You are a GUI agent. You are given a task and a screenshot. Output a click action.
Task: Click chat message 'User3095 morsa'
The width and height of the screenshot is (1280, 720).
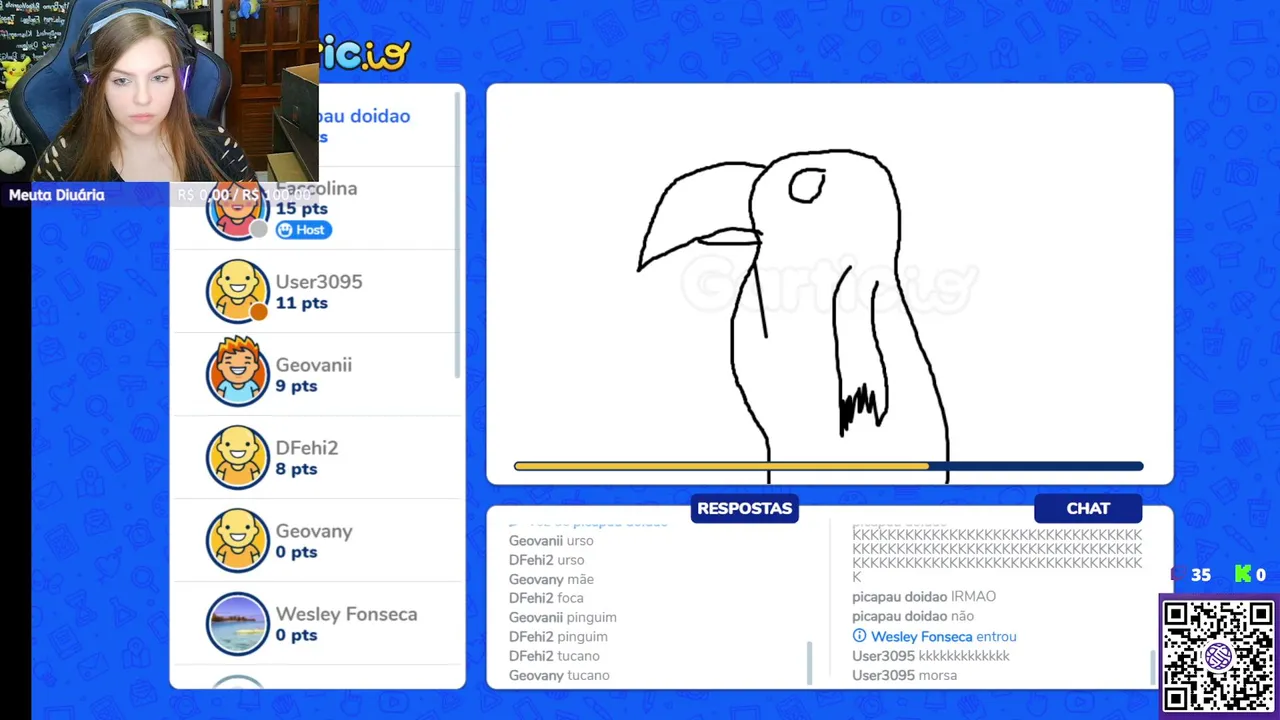[904, 675]
